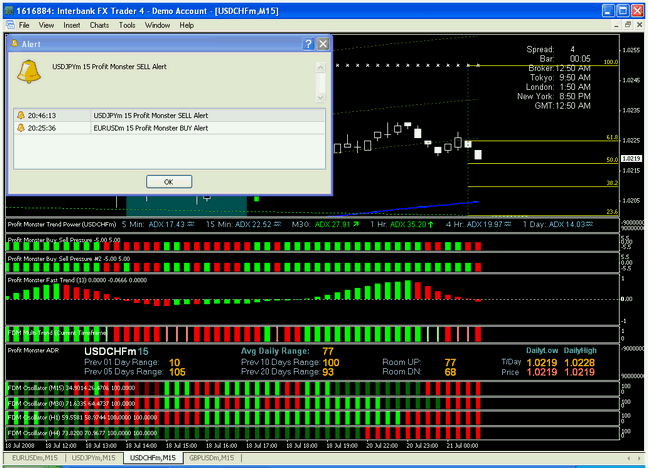The image size is (648, 468).
Task: Click the 100.0 Fibonacci level label
Action: [611, 62]
